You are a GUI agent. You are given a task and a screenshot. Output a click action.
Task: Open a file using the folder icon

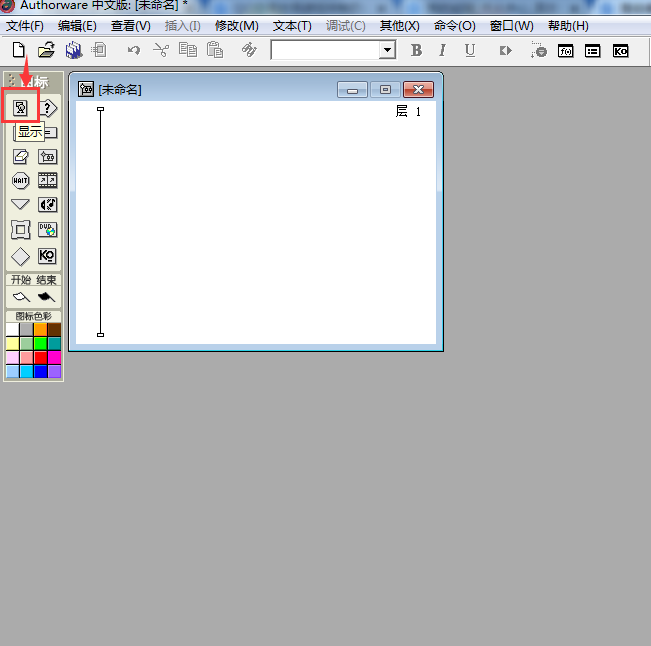tap(46, 50)
